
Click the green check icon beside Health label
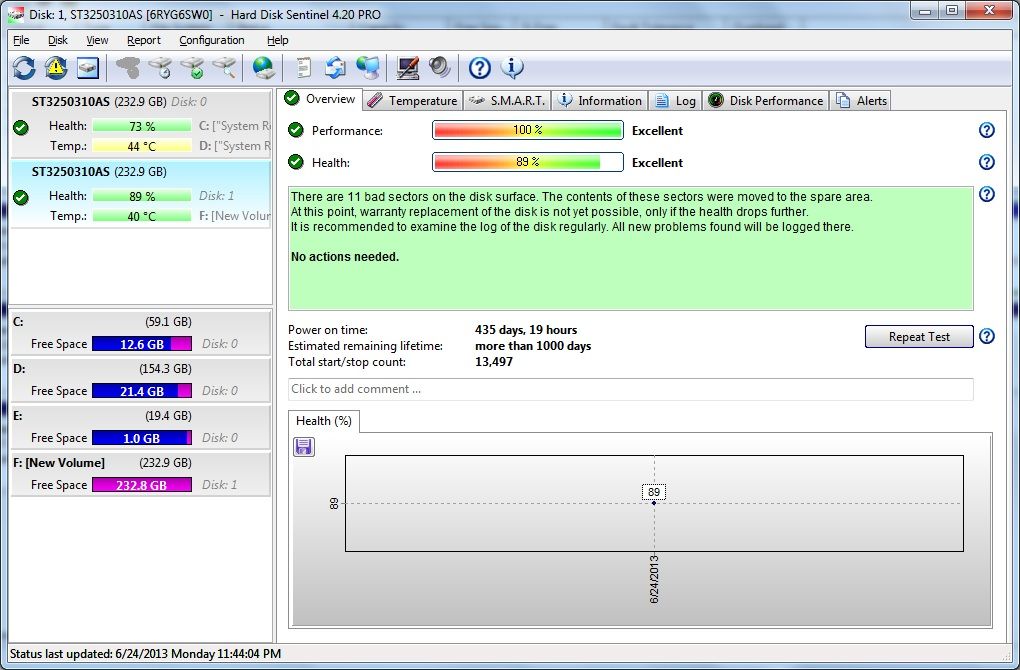coord(296,161)
